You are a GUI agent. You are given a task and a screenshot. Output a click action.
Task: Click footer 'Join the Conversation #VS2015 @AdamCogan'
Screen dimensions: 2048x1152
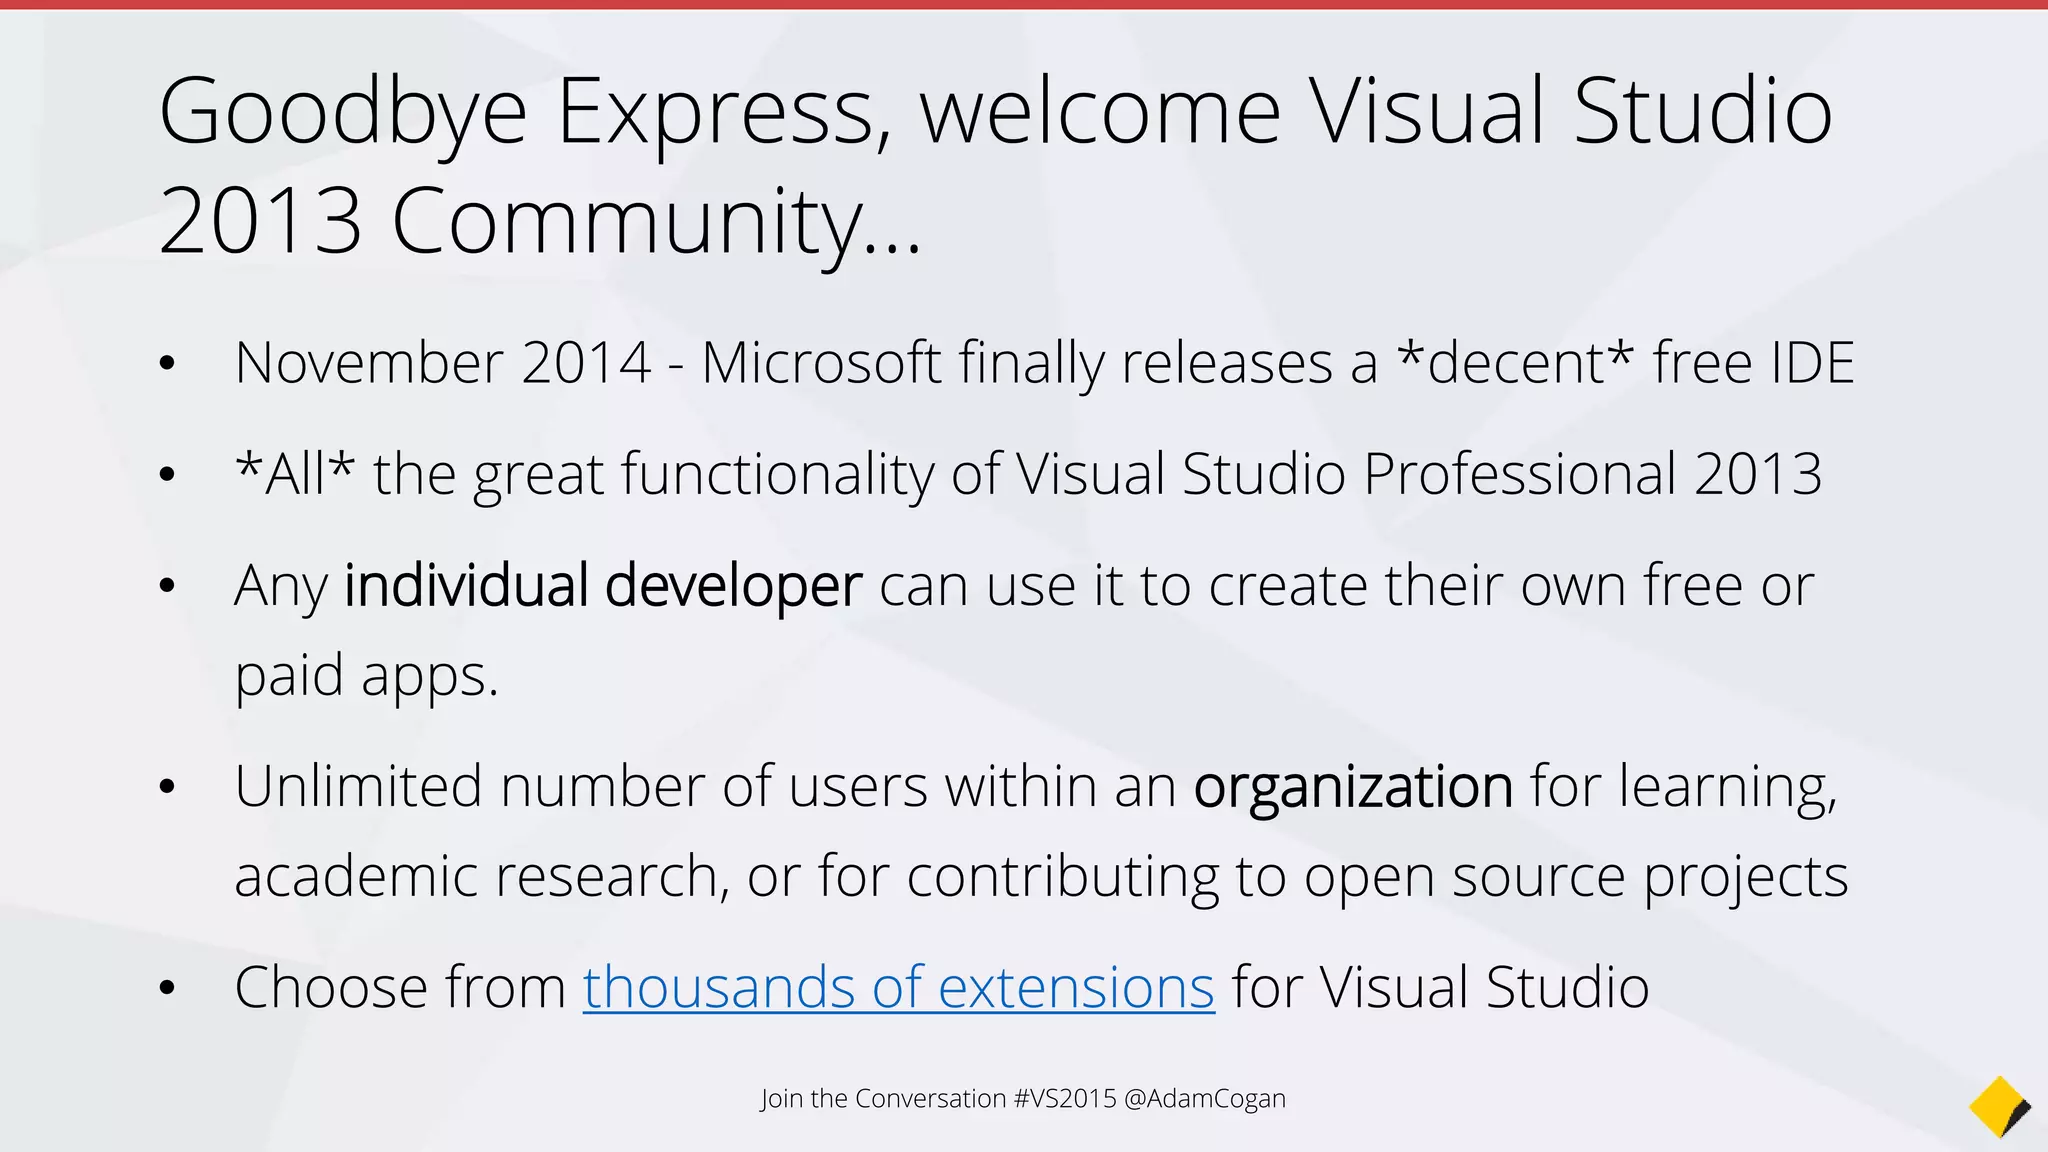tap(1023, 1098)
